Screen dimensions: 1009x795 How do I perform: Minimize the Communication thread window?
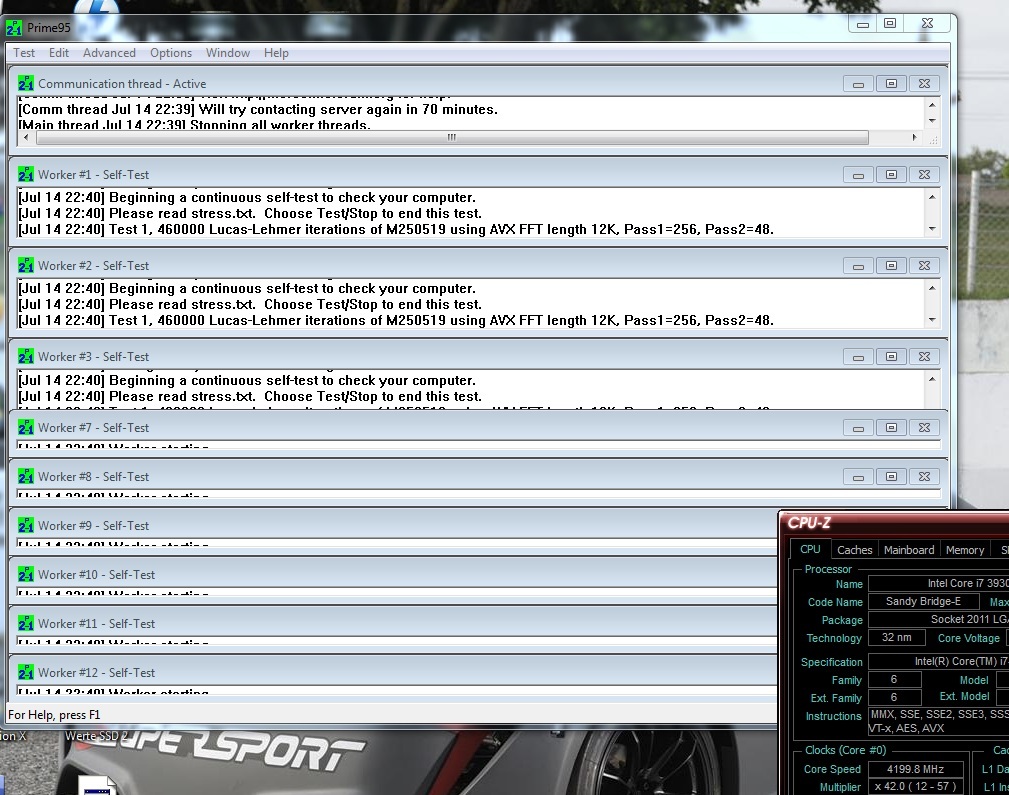pos(858,84)
